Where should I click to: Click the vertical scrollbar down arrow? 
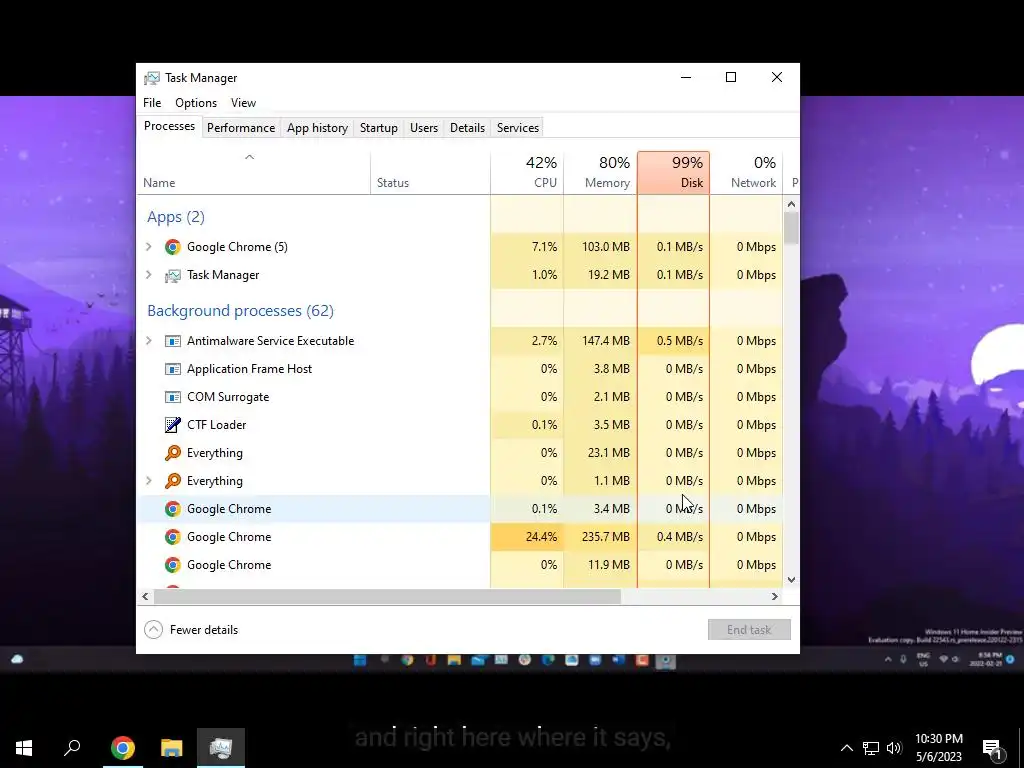click(792, 580)
